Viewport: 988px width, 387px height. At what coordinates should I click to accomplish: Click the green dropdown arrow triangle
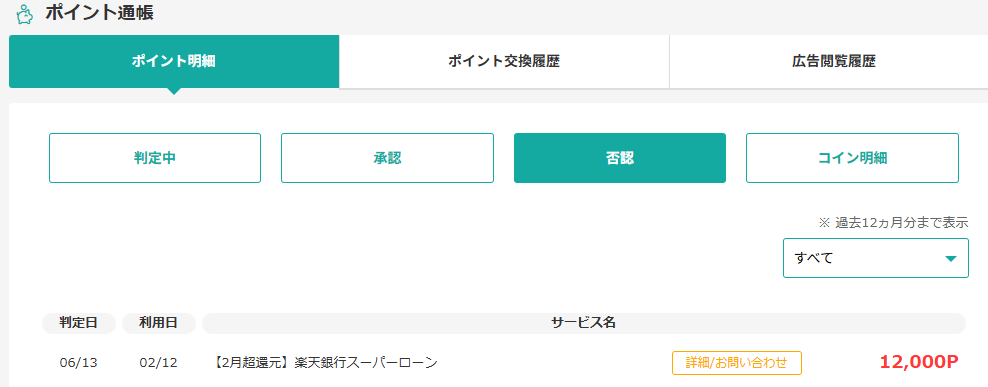[x=951, y=258]
